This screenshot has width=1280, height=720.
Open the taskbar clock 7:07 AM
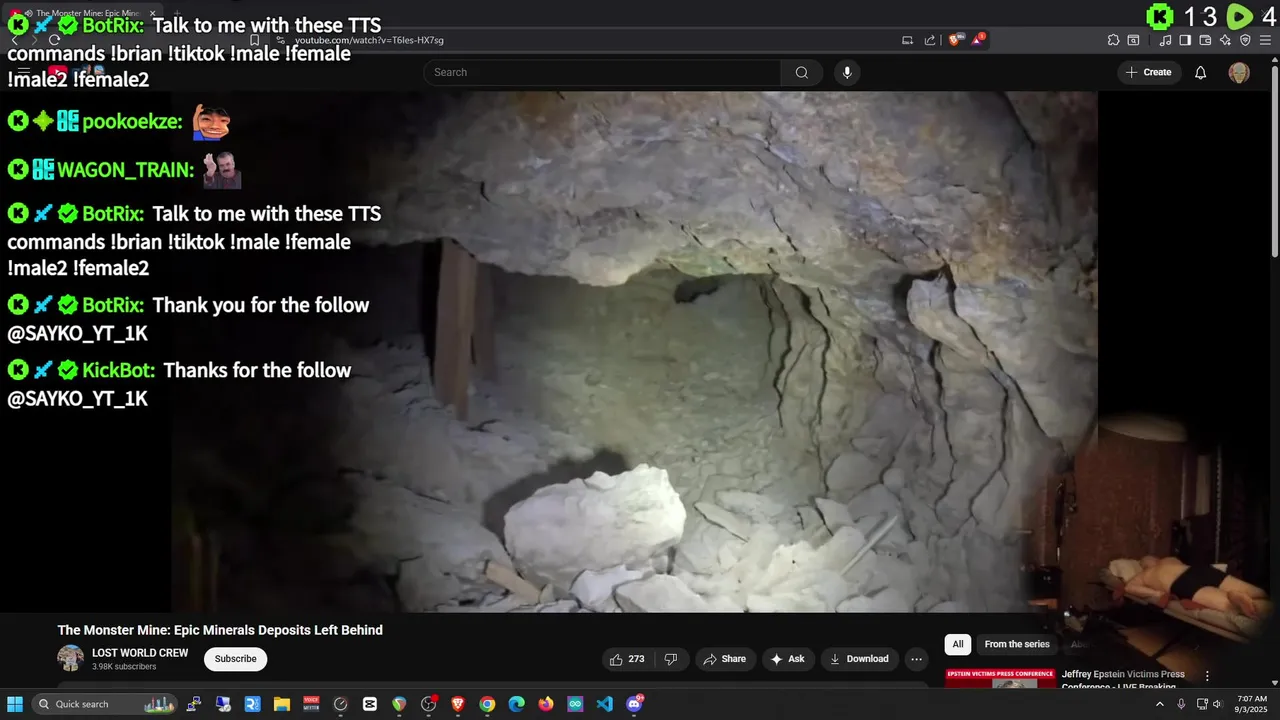(x=1252, y=704)
